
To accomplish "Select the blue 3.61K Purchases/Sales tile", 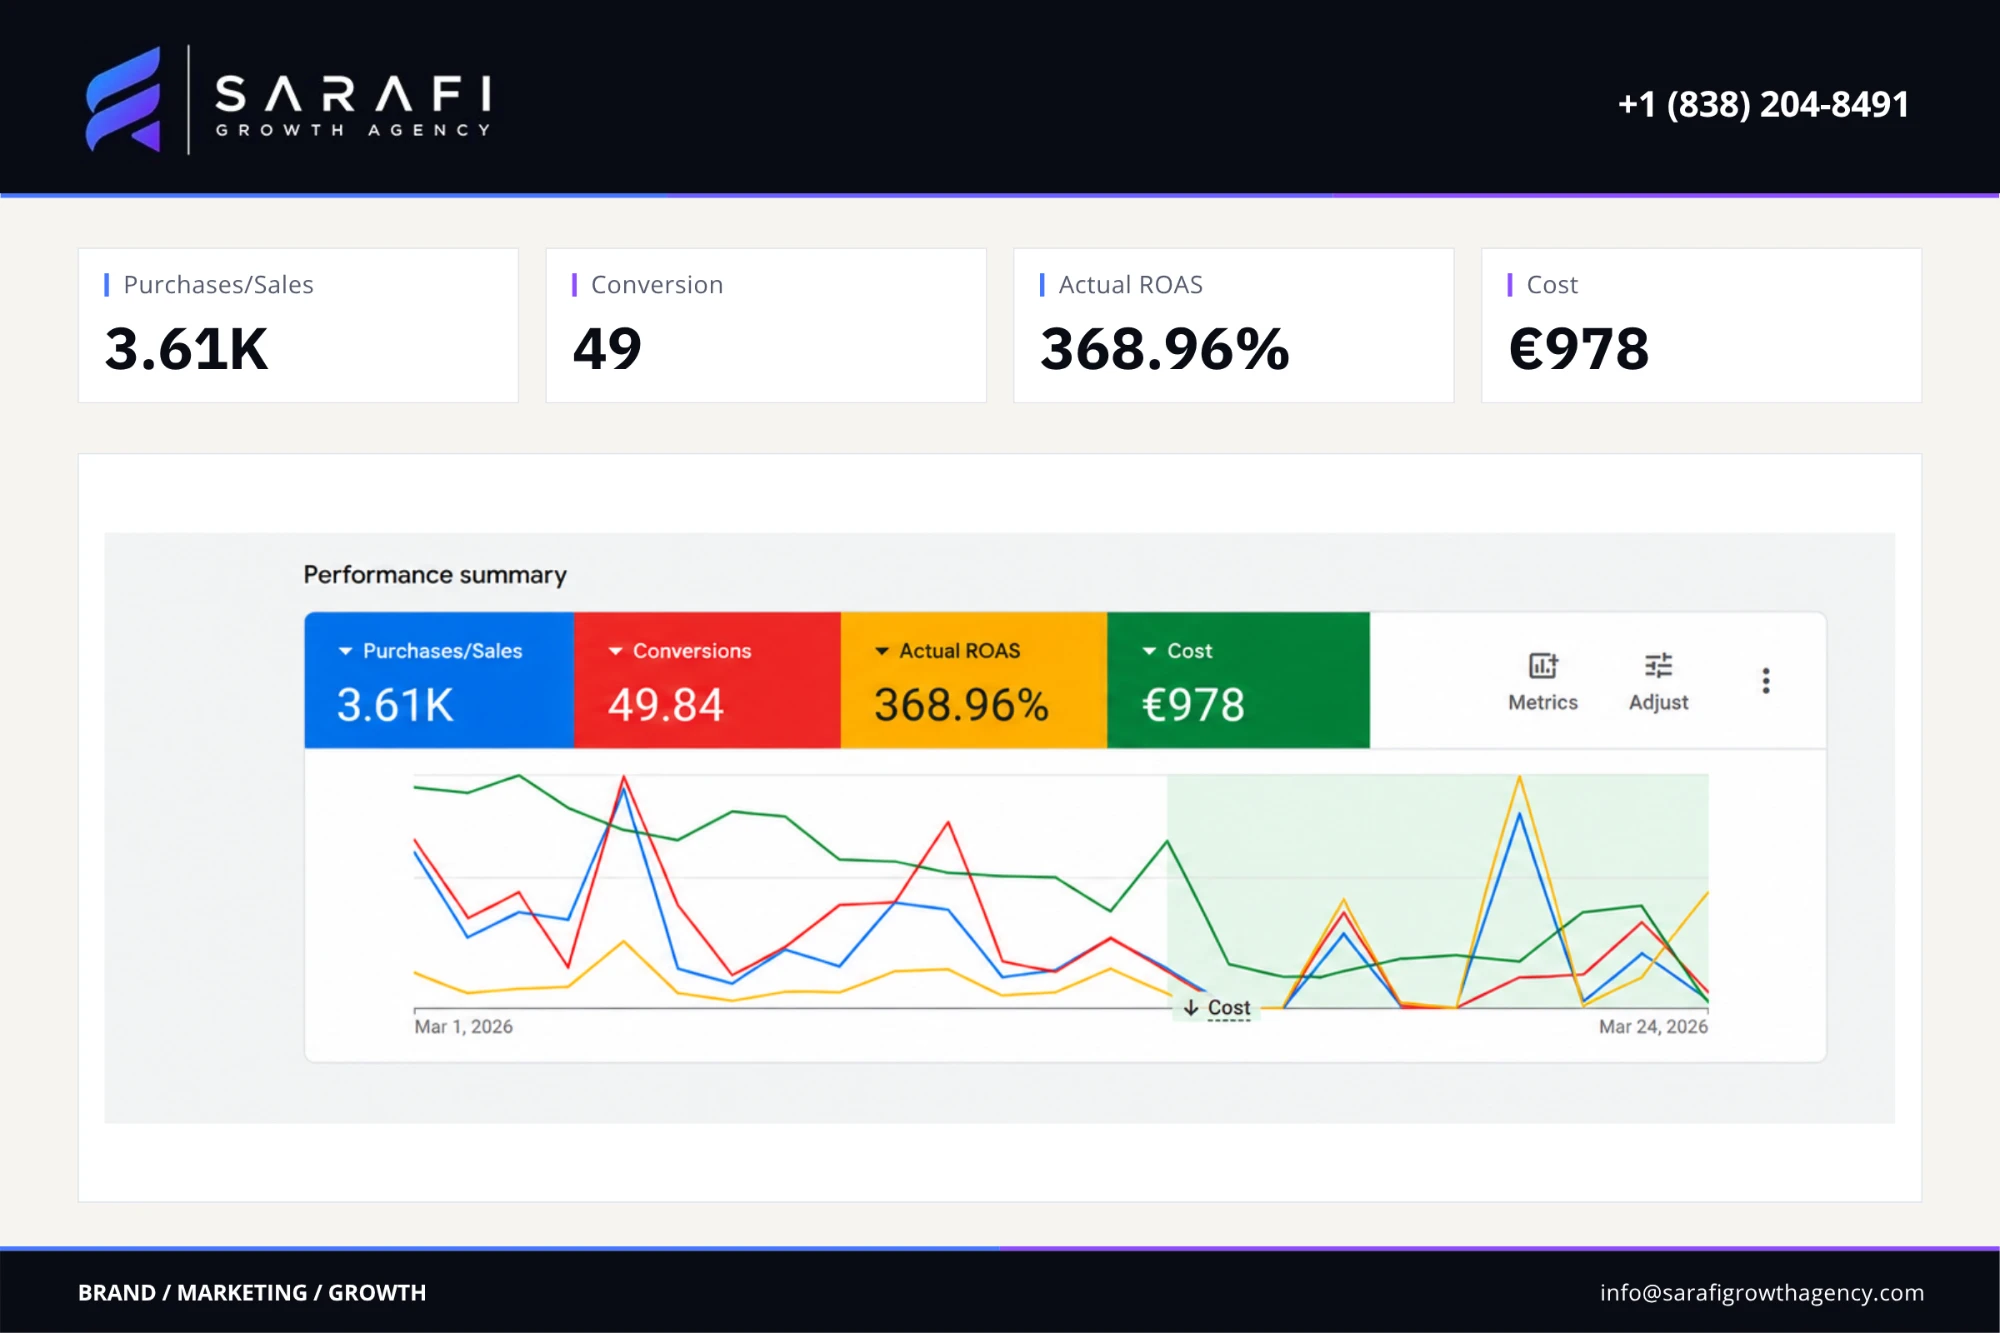I will tap(439, 680).
